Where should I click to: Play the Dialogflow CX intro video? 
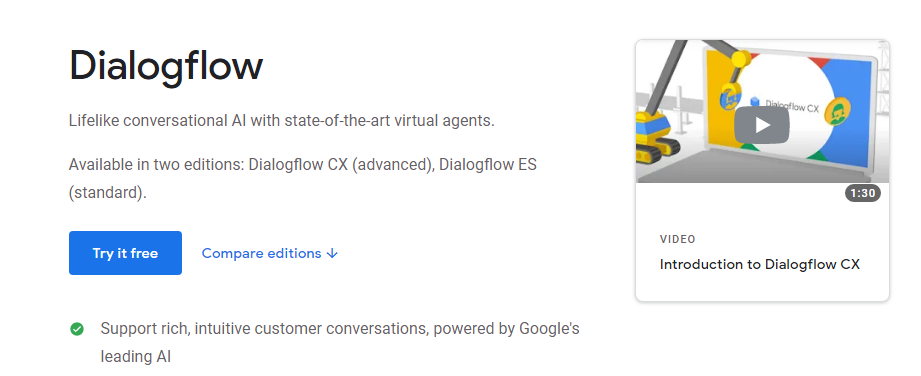click(x=762, y=125)
